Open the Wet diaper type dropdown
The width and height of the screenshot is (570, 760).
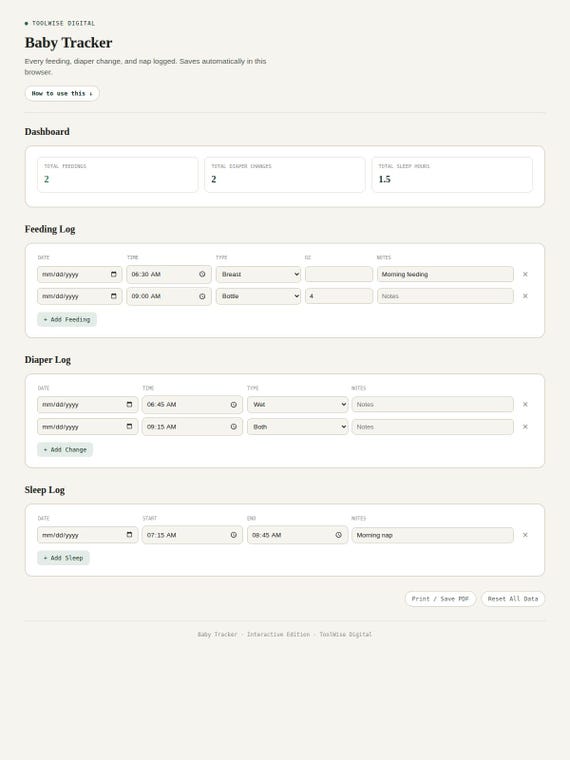[x=298, y=404]
